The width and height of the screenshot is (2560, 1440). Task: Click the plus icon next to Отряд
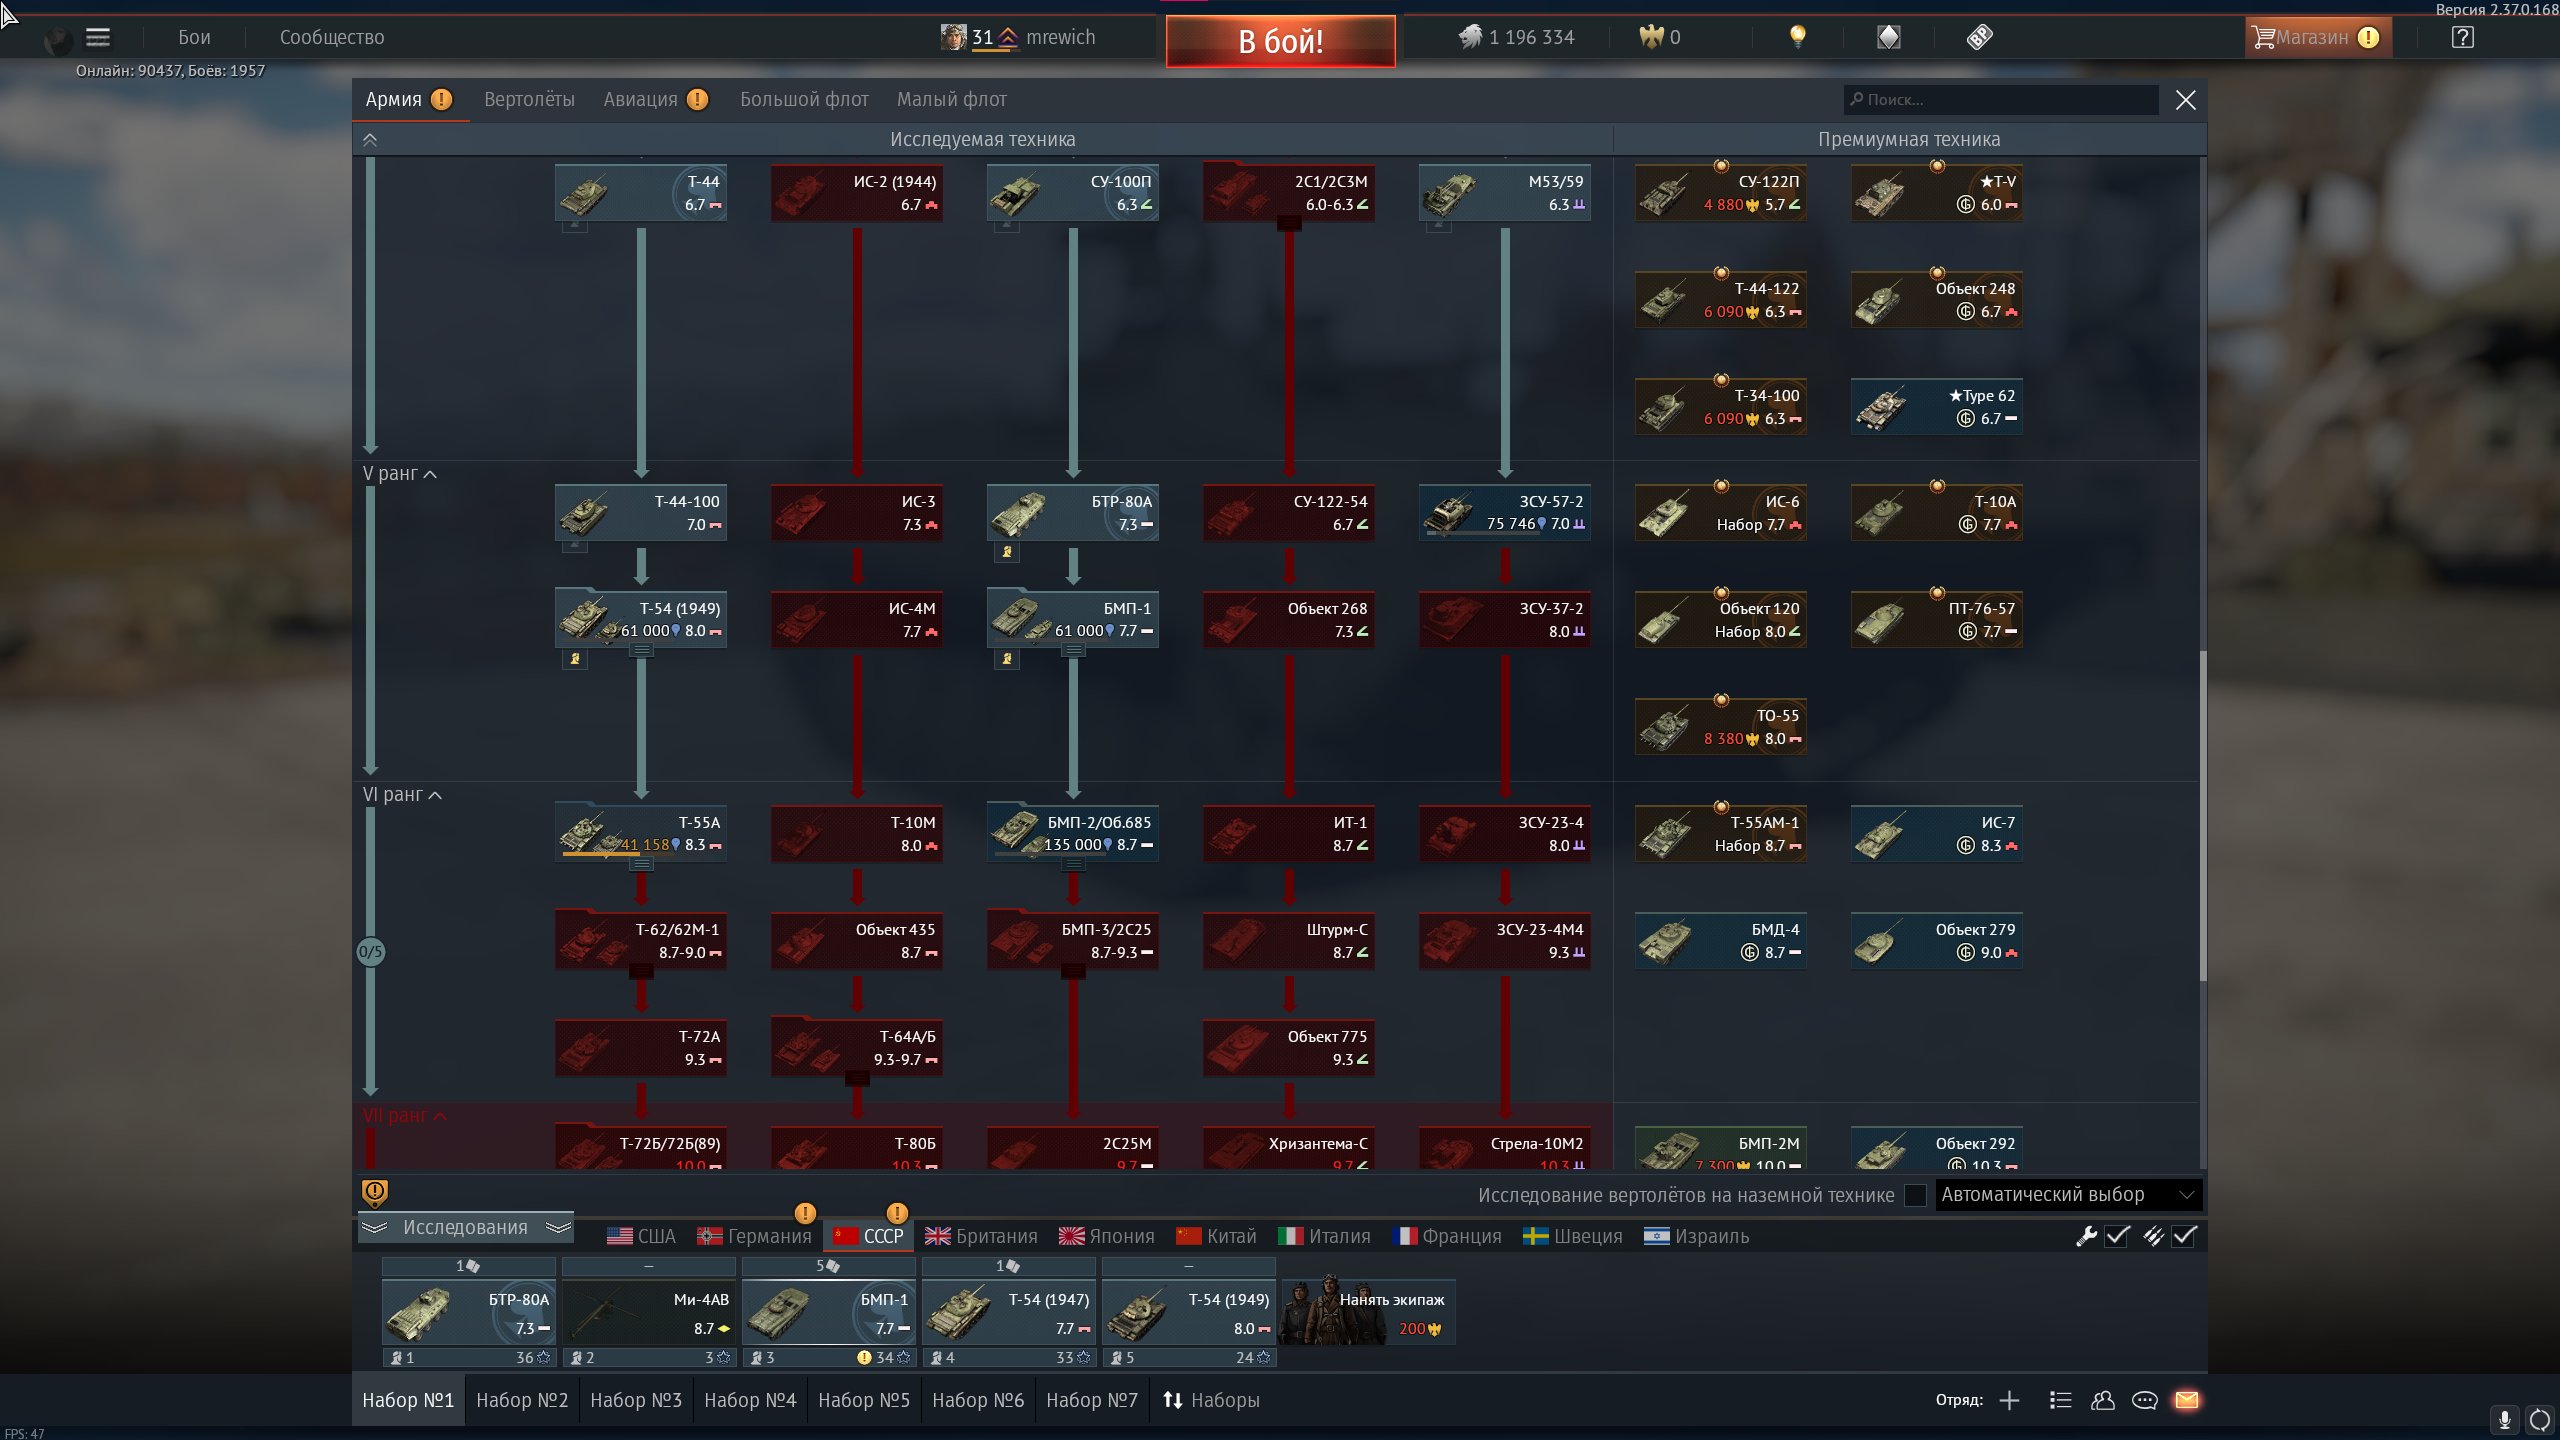[2009, 1400]
